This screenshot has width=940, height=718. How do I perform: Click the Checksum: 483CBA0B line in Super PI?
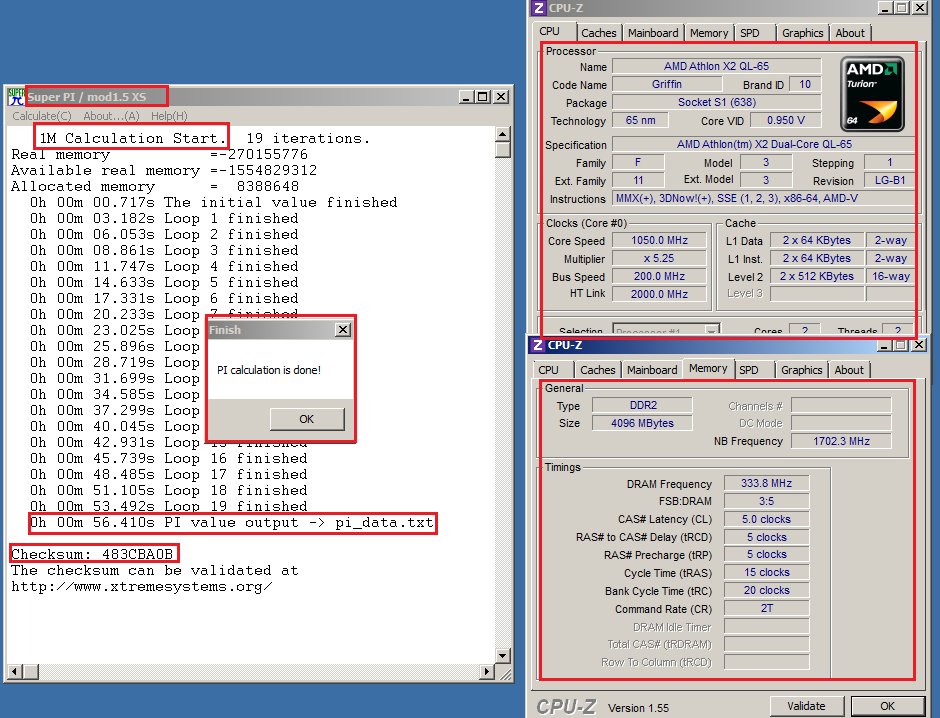click(x=92, y=554)
